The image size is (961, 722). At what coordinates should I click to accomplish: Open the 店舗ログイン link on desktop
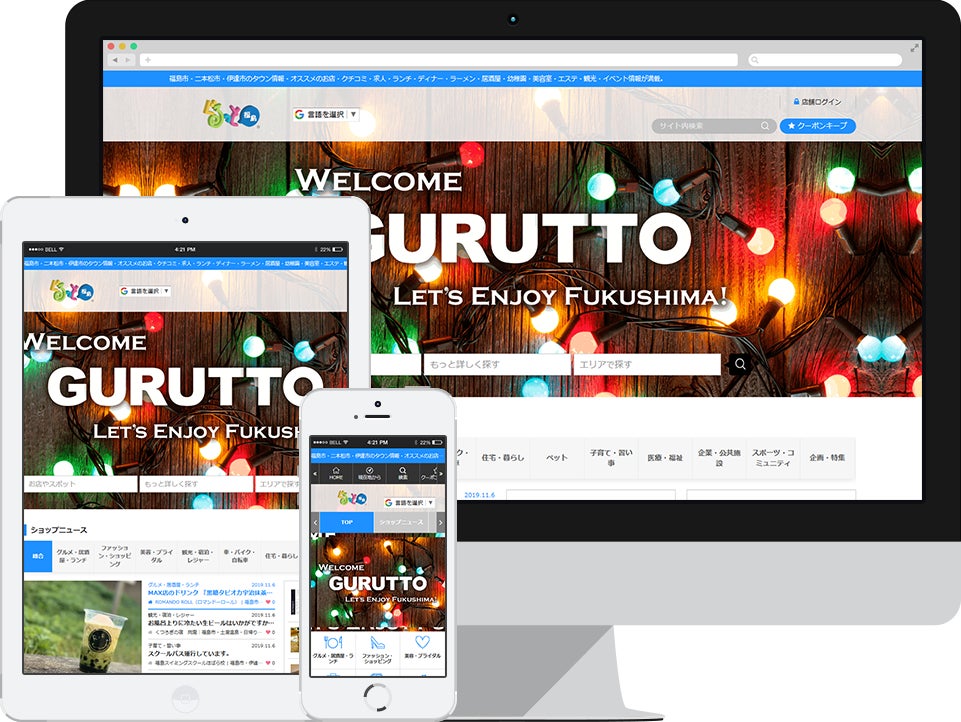click(x=816, y=102)
